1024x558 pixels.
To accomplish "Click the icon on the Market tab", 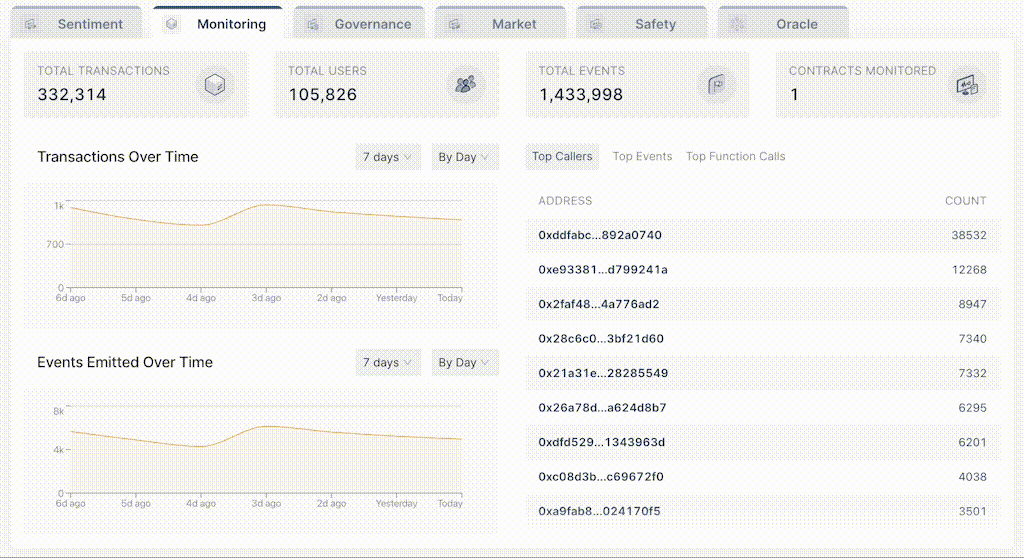I will click(455, 24).
